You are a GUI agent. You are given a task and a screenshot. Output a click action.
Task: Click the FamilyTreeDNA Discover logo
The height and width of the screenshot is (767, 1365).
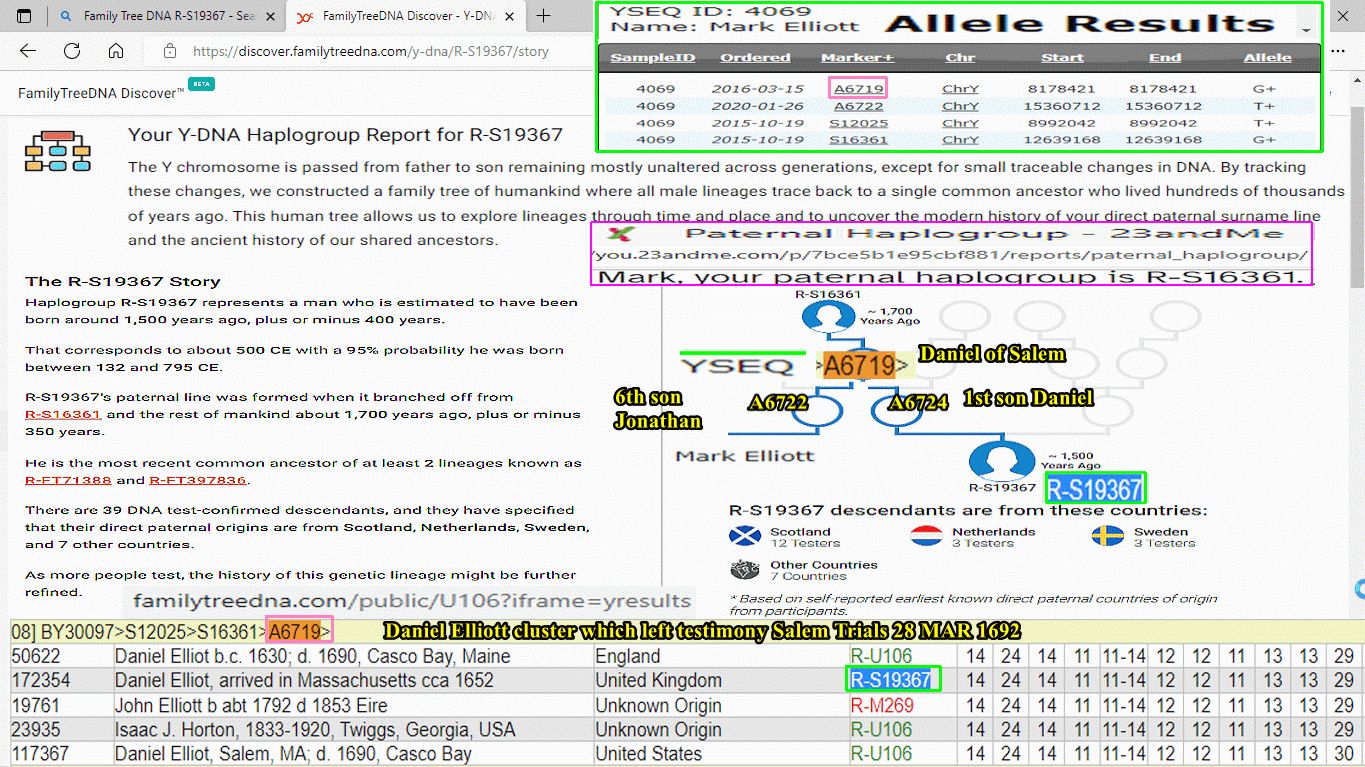click(101, 93)
